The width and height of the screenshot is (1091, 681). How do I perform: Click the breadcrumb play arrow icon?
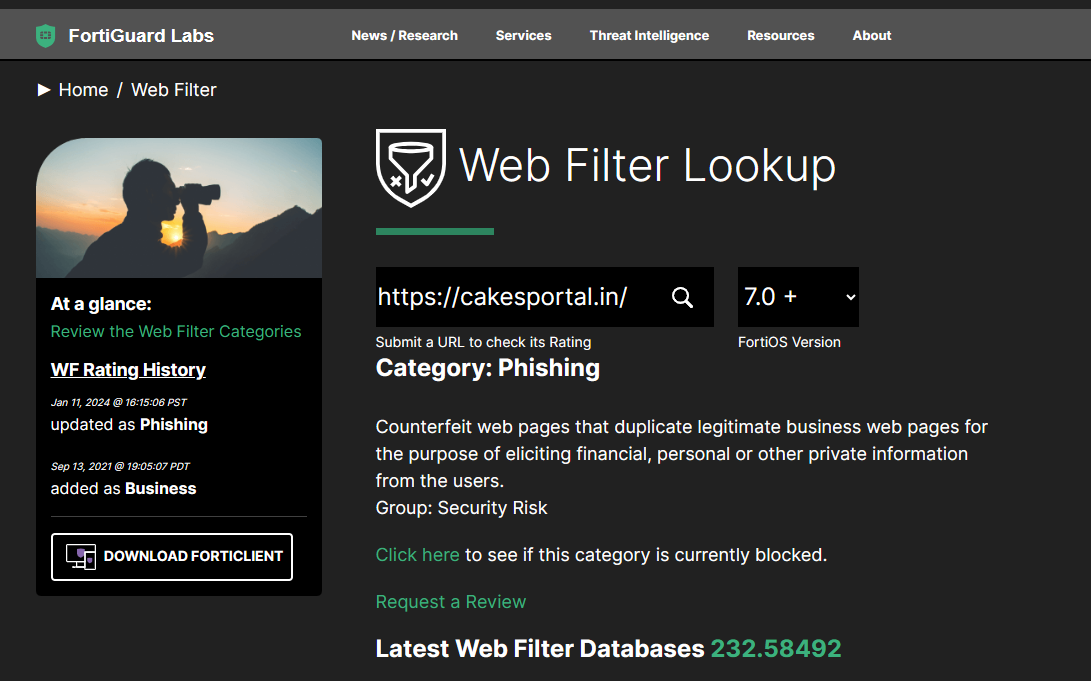(x=44, y=90)
